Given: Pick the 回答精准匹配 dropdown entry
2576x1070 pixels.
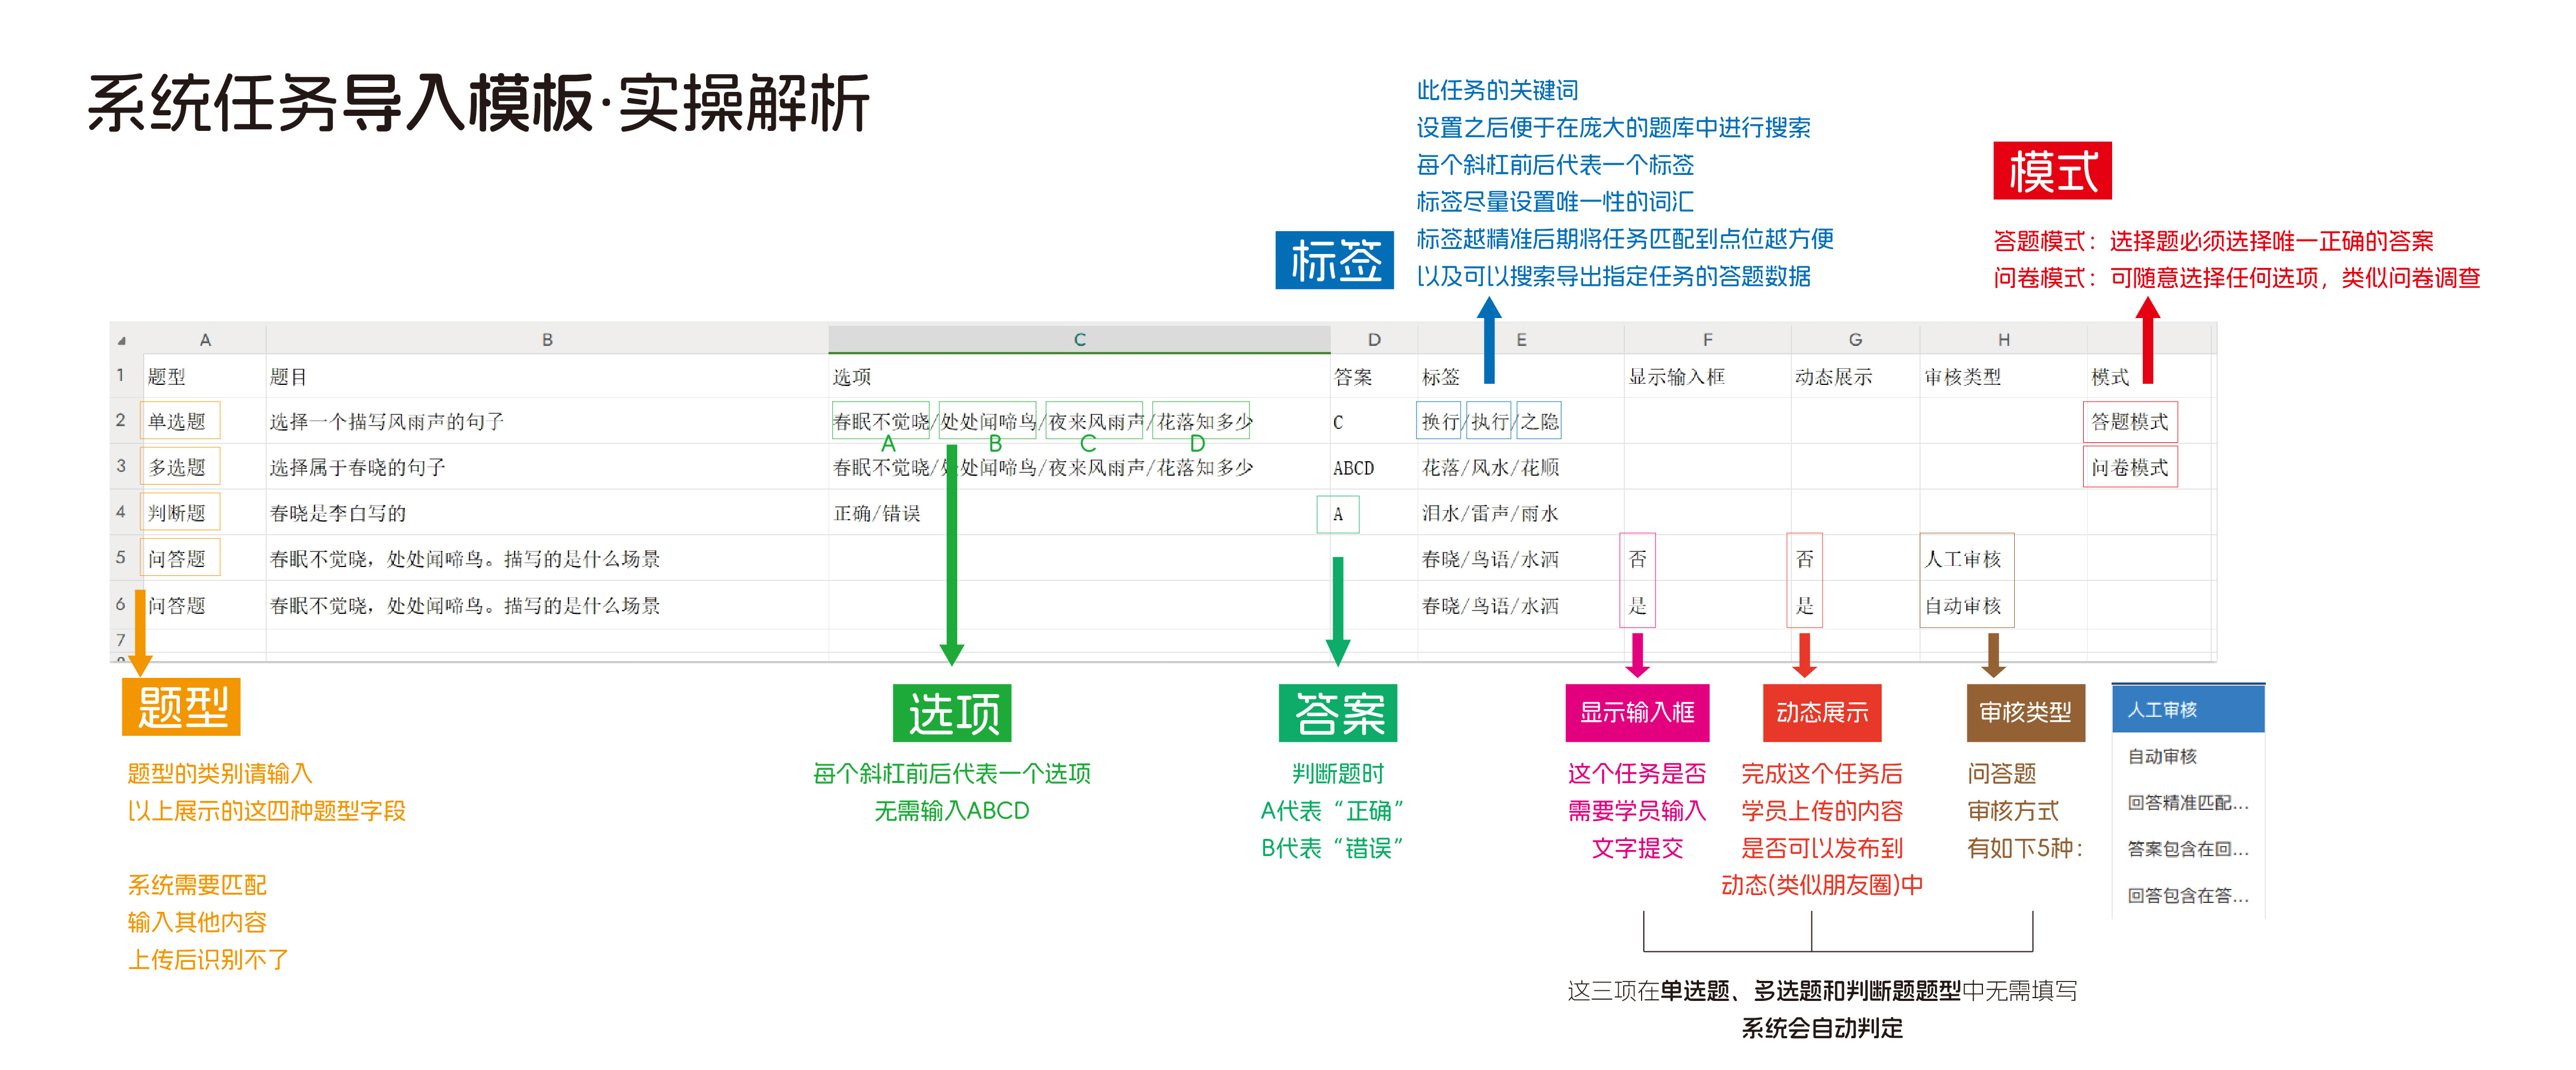Looking at the screenshot, I should click(x=2187, y=802).
